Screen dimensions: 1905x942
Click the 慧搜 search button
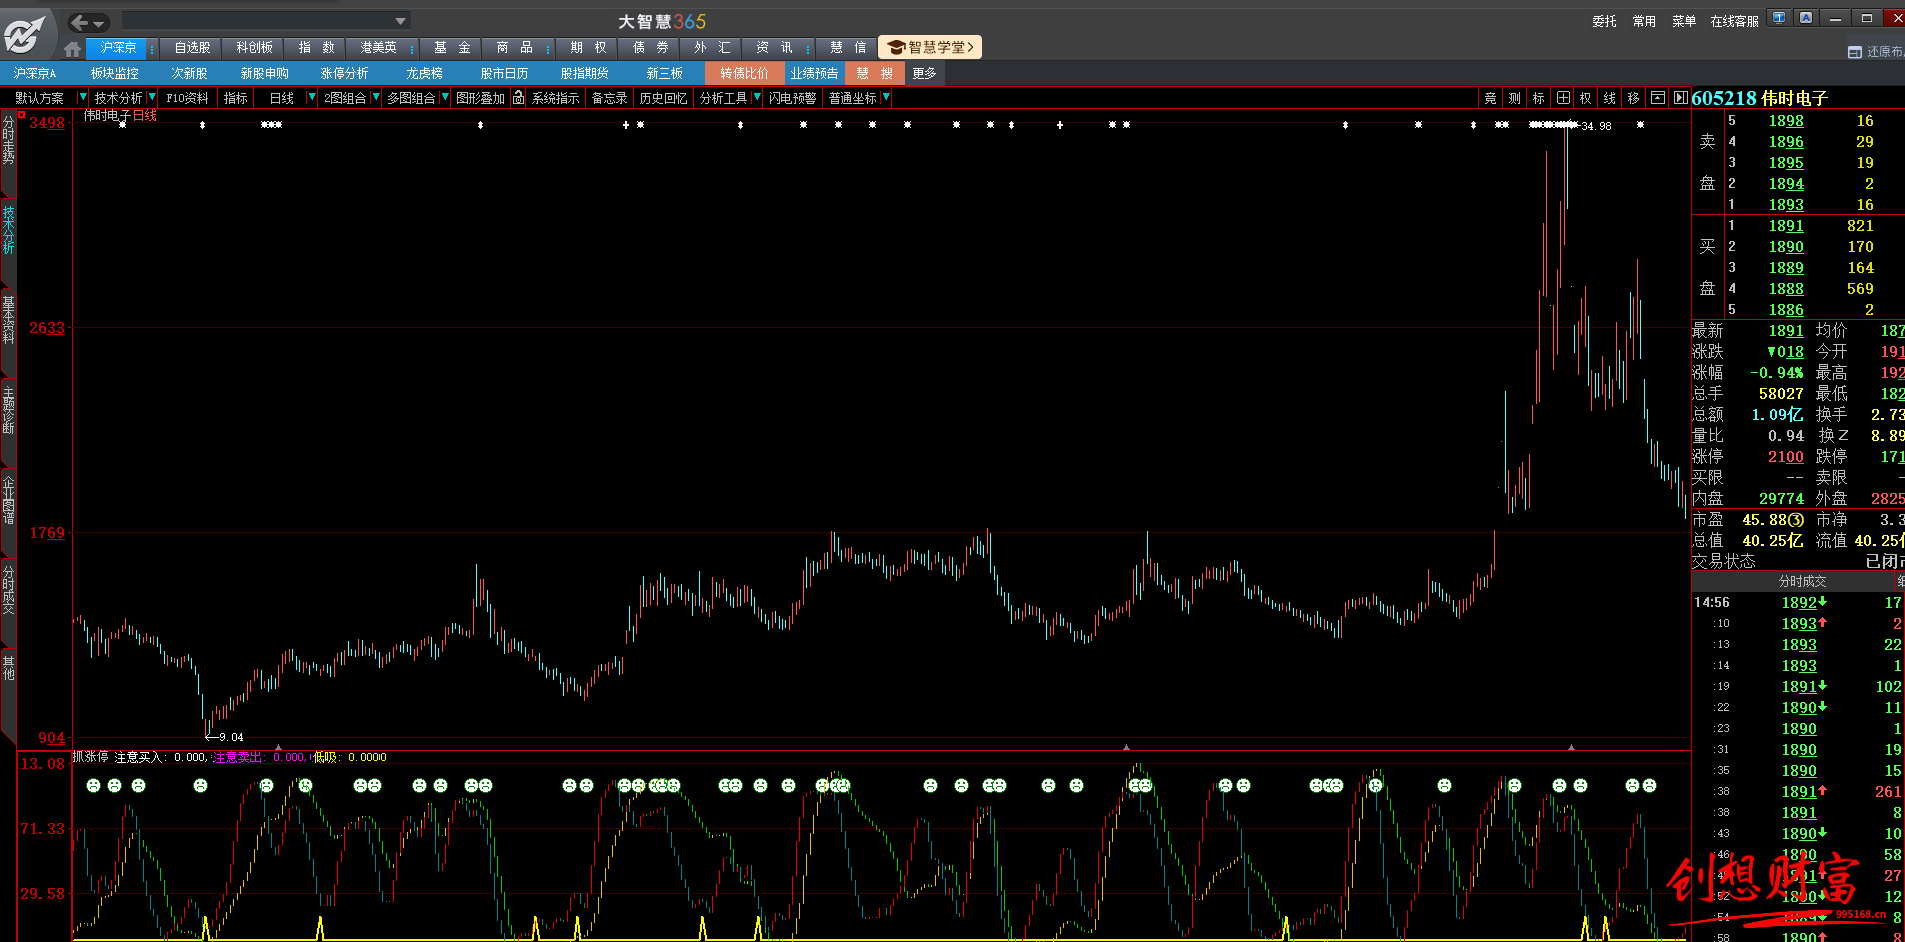875,73
